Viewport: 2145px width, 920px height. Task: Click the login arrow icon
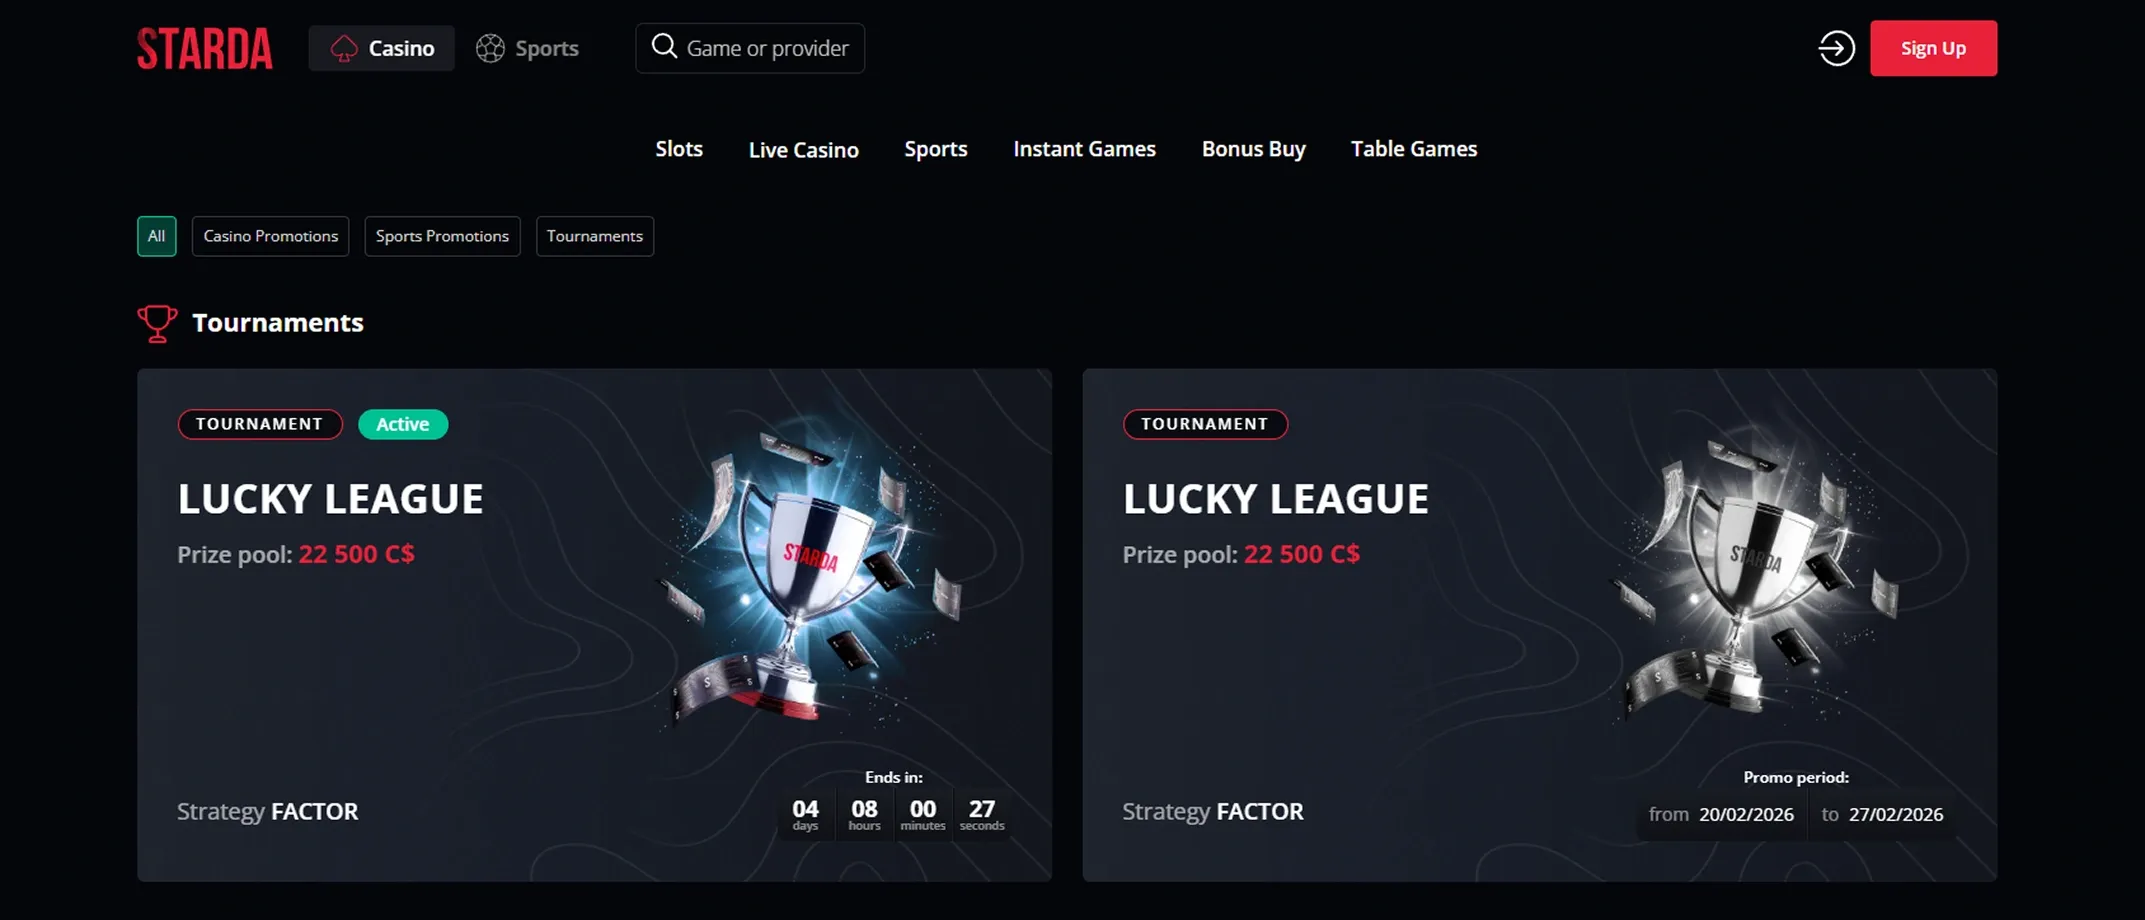click(x=1836, y=48)
